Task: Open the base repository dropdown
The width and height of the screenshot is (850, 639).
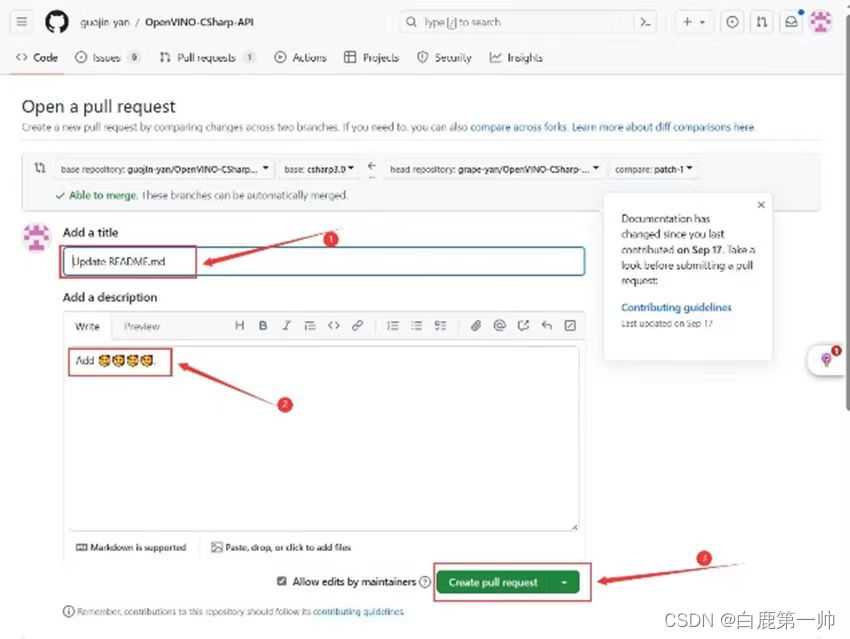Action: pos(165,169)
